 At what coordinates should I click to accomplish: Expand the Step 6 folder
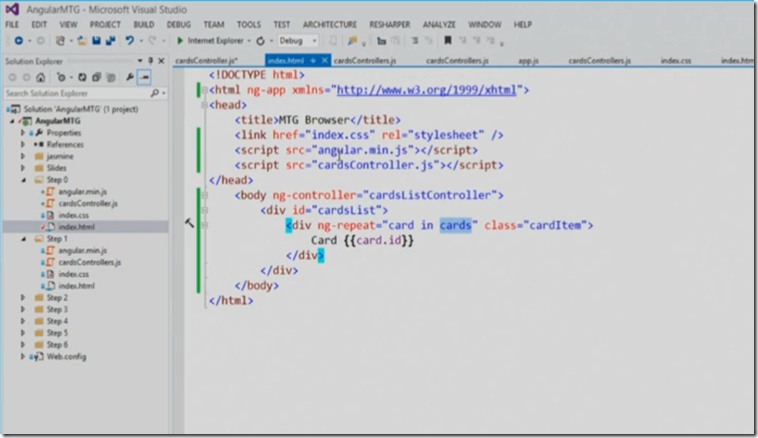[x=23, y=345]
